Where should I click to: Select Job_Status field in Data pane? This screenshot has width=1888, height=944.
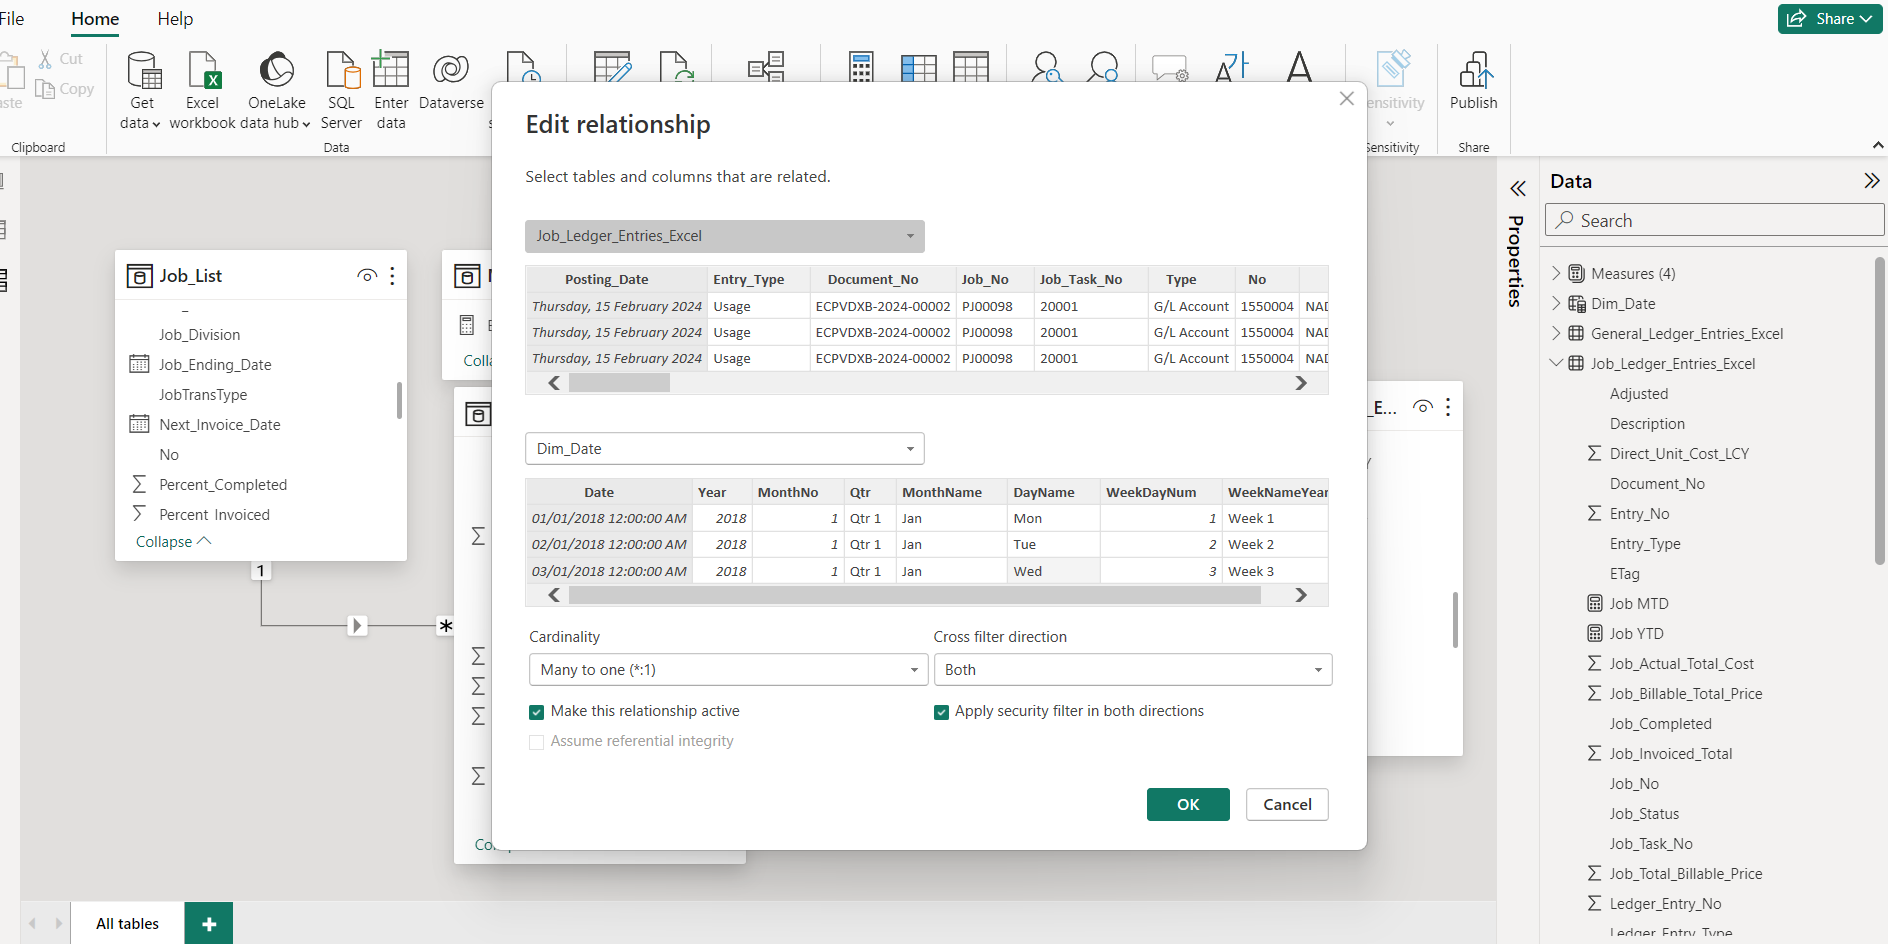[x=1644, y=813]
